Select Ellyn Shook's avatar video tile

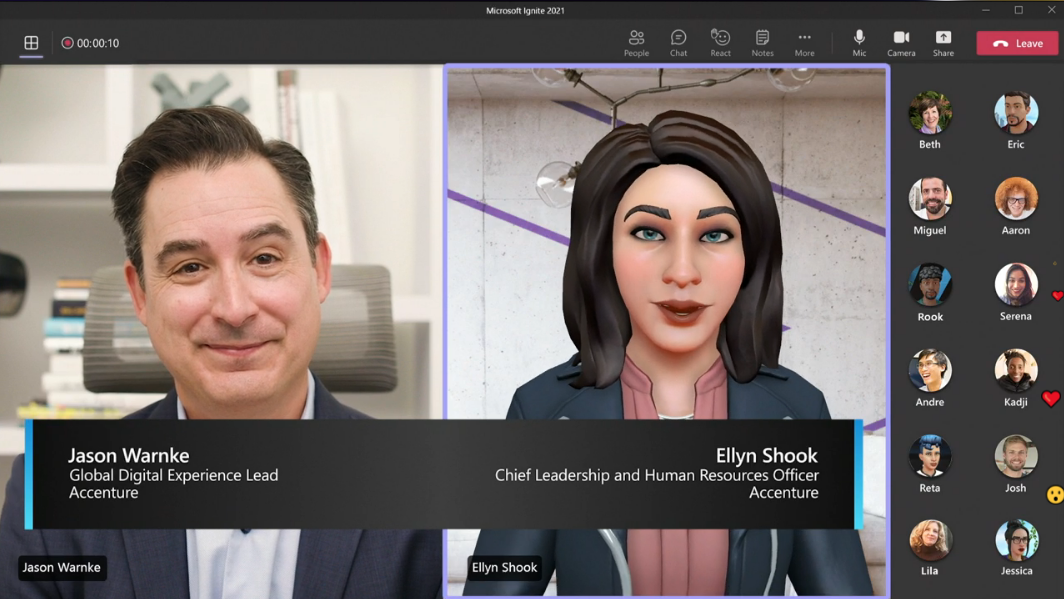click(666, 250)
